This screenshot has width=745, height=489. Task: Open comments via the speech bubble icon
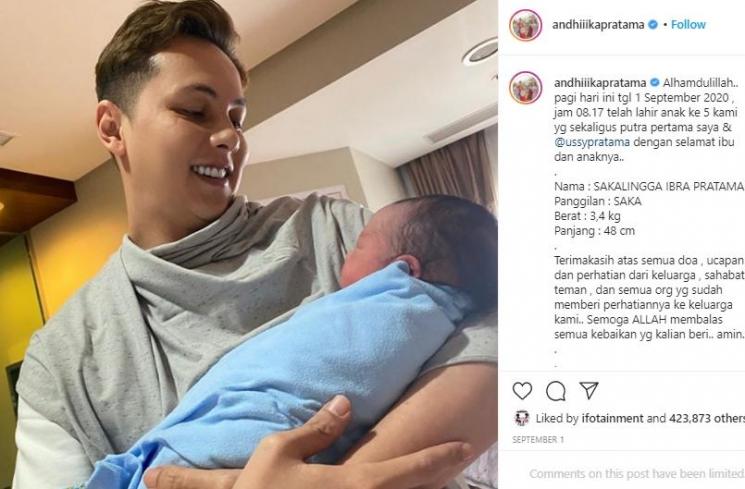coord(555,391)
